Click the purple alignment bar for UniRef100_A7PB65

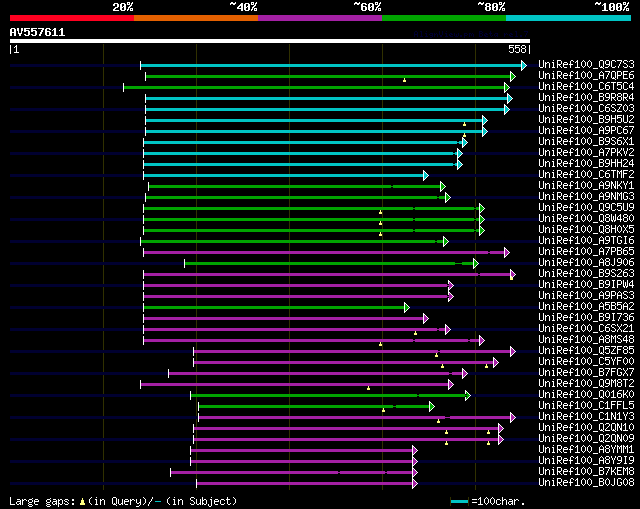[x=324, y=253]
